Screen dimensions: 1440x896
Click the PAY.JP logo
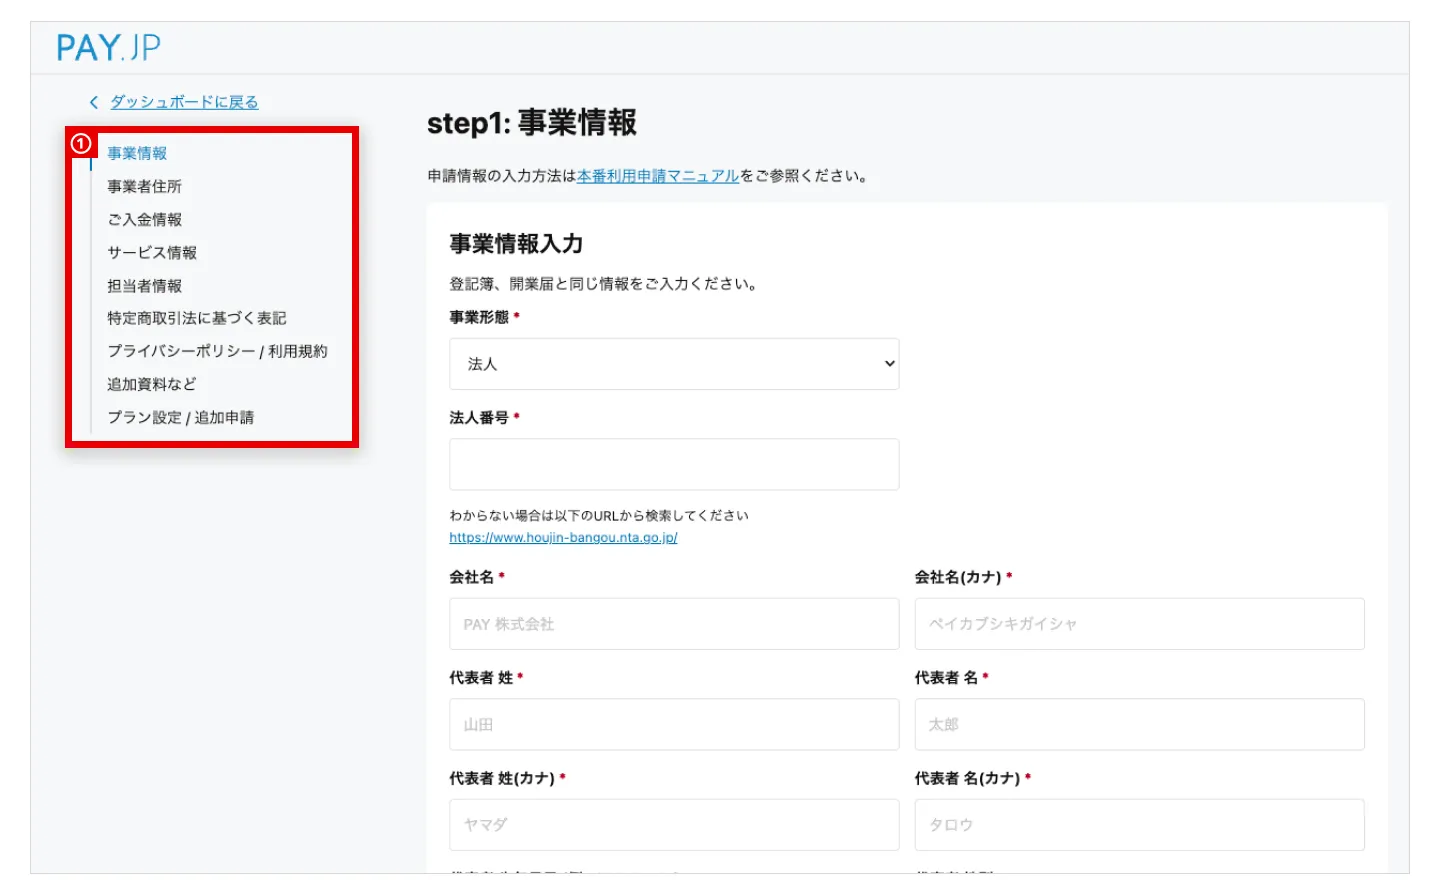point(108,47)
